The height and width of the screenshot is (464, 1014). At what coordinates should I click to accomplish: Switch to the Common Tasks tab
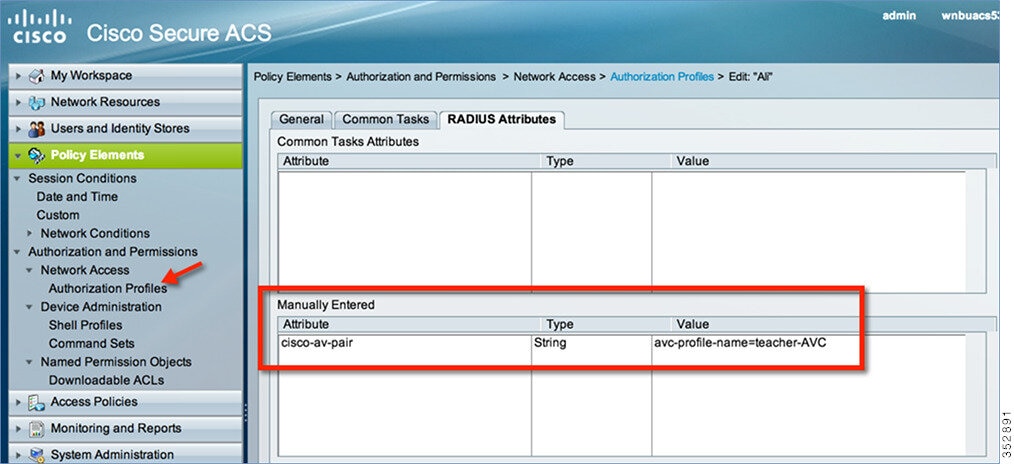point(385,120)
